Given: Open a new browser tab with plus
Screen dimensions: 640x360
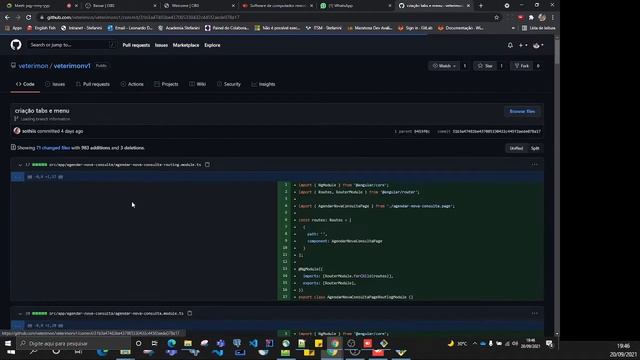Looking at the screenshot, I should coord(481,6).
